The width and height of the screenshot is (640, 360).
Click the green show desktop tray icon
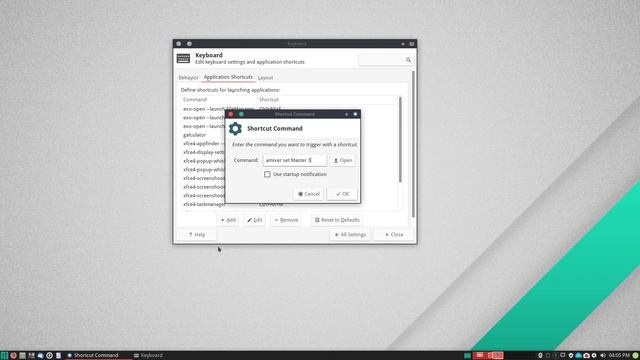[467, 356]
